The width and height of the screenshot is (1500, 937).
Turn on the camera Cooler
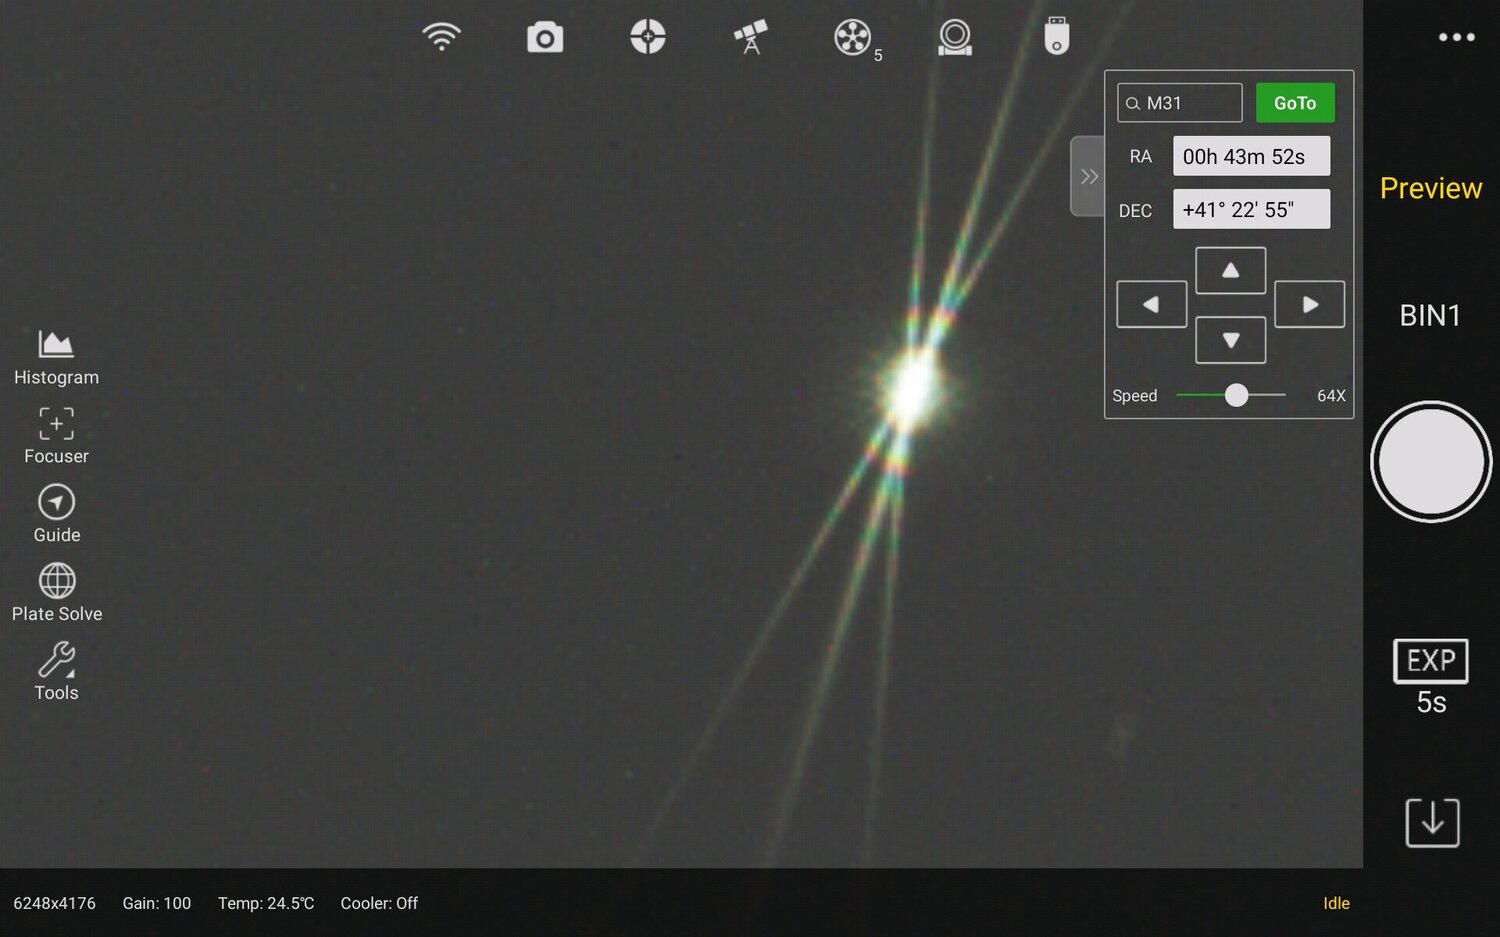click(379, 903)
